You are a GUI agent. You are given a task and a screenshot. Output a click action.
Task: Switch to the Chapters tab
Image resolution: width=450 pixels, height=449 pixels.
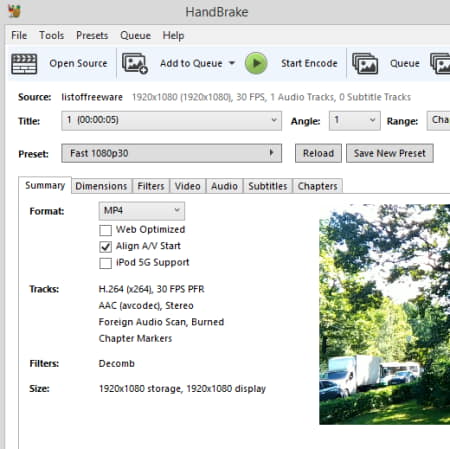pos(318,186)
